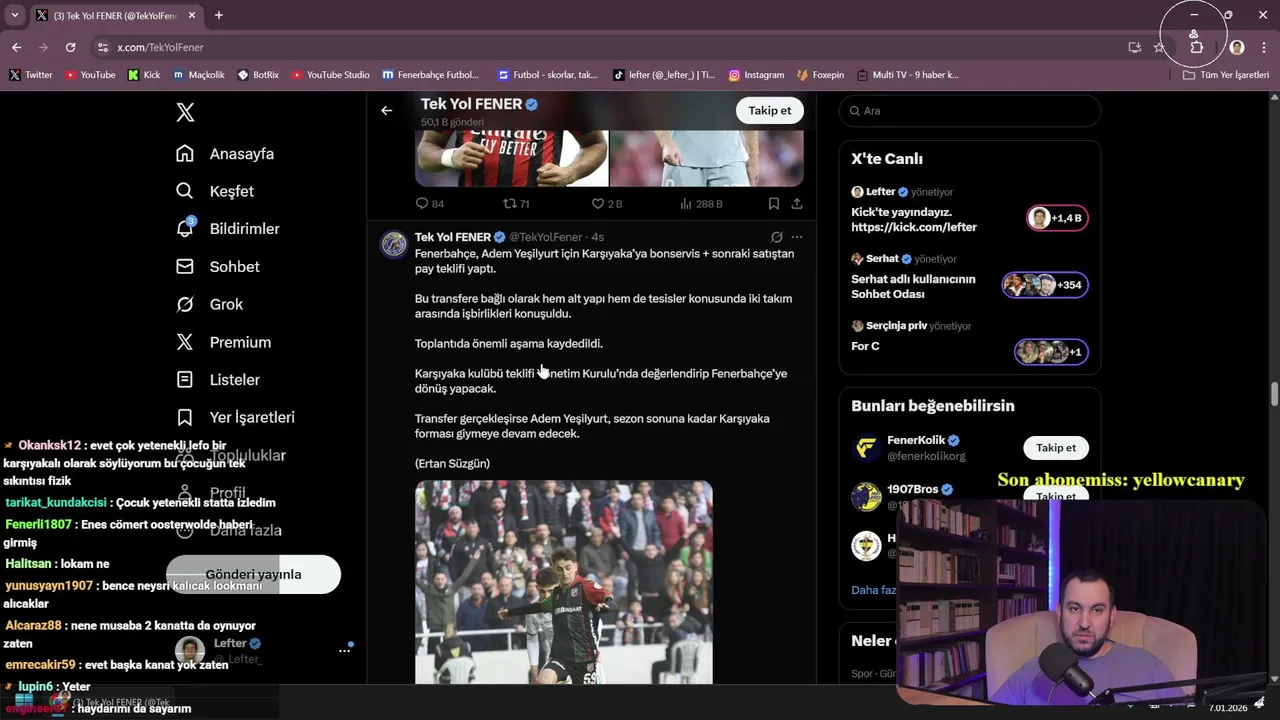
Task: Join Serçinja priv space For C
Action: click(x=1051, y=352)
